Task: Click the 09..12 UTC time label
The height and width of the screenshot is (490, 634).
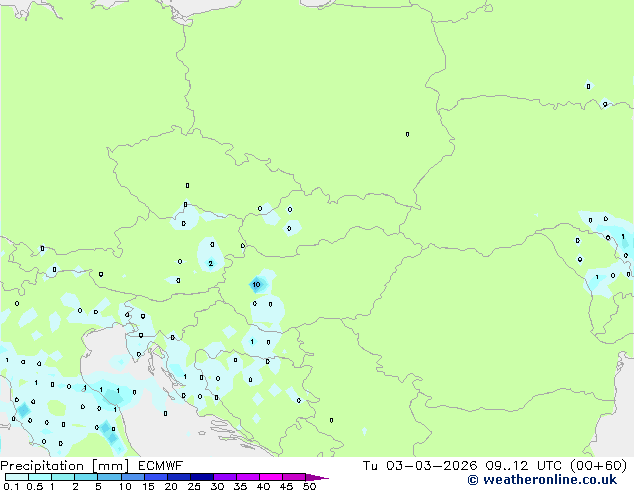Action: pos(523,466)
